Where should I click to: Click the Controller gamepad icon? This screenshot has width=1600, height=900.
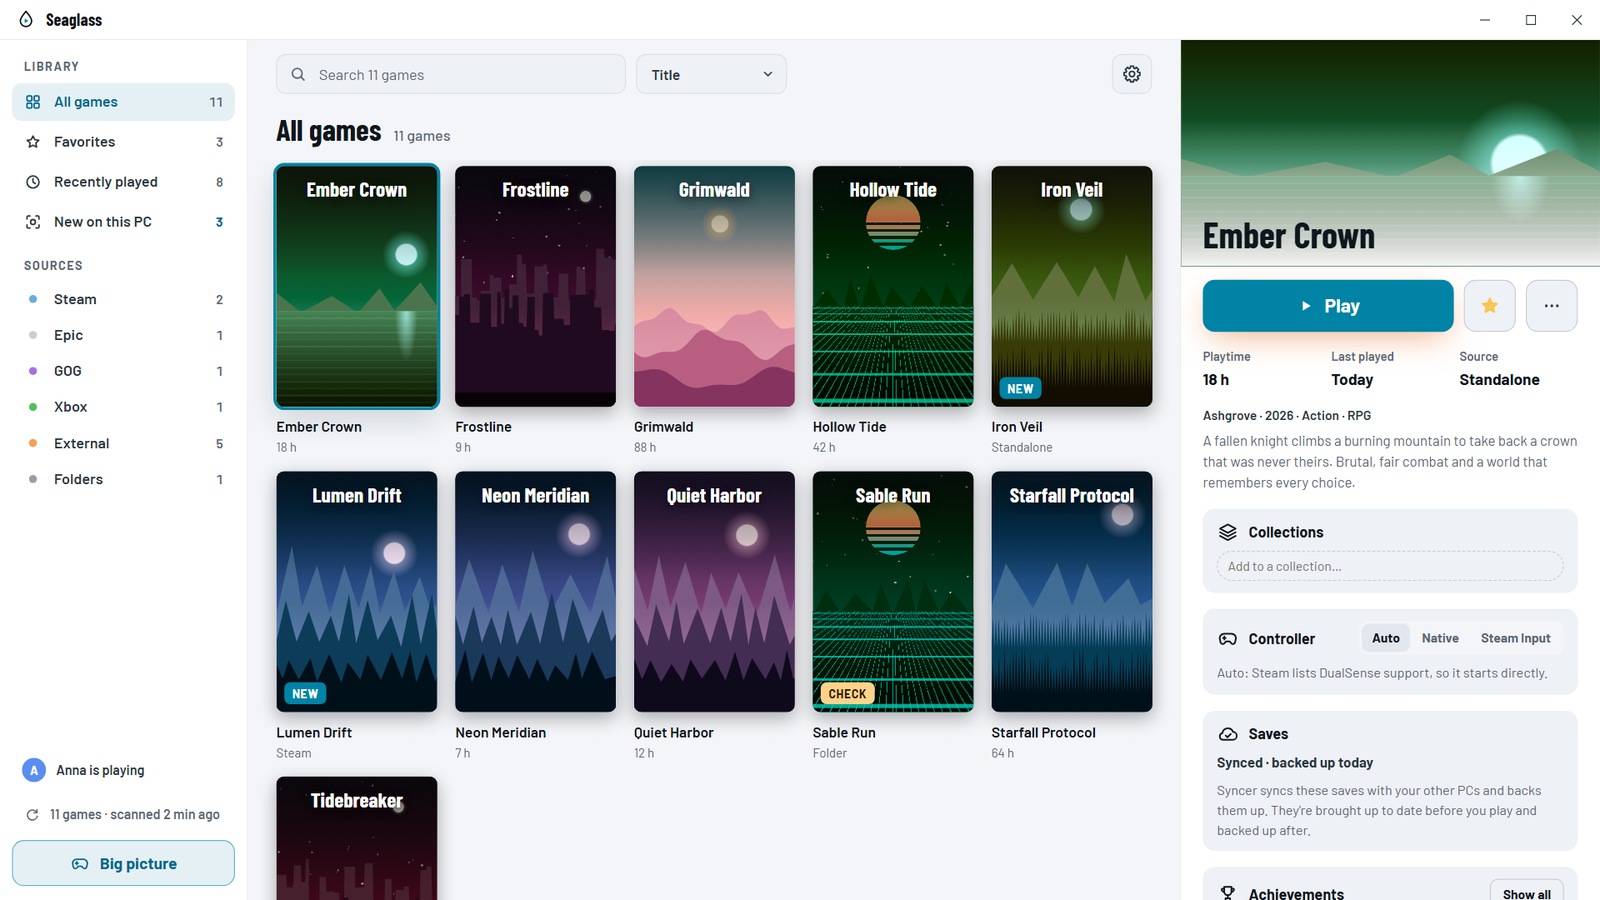pyautogui.click(x=1228, y=639)
